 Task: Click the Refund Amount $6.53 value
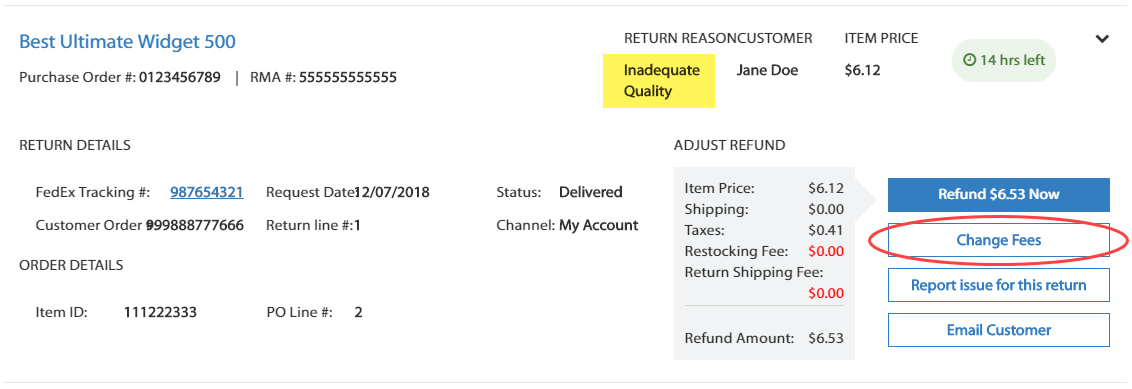[826, 338]
